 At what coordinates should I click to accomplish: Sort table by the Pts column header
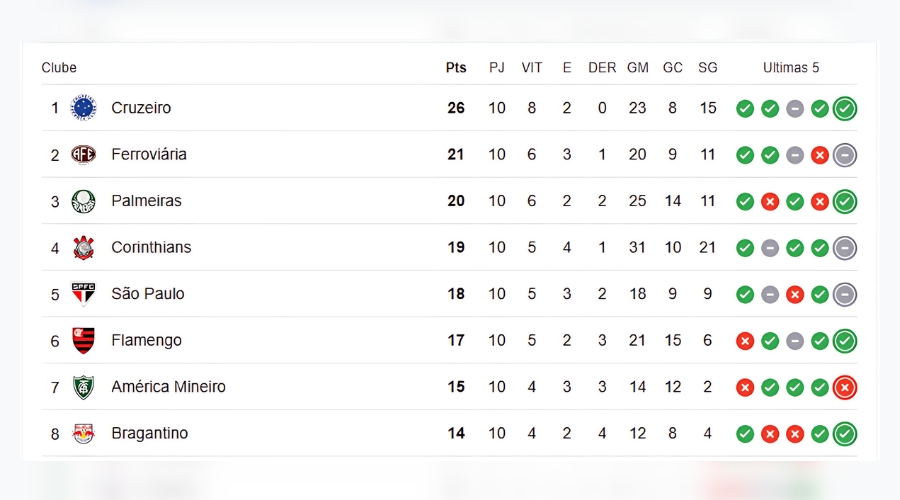(456, 68)
